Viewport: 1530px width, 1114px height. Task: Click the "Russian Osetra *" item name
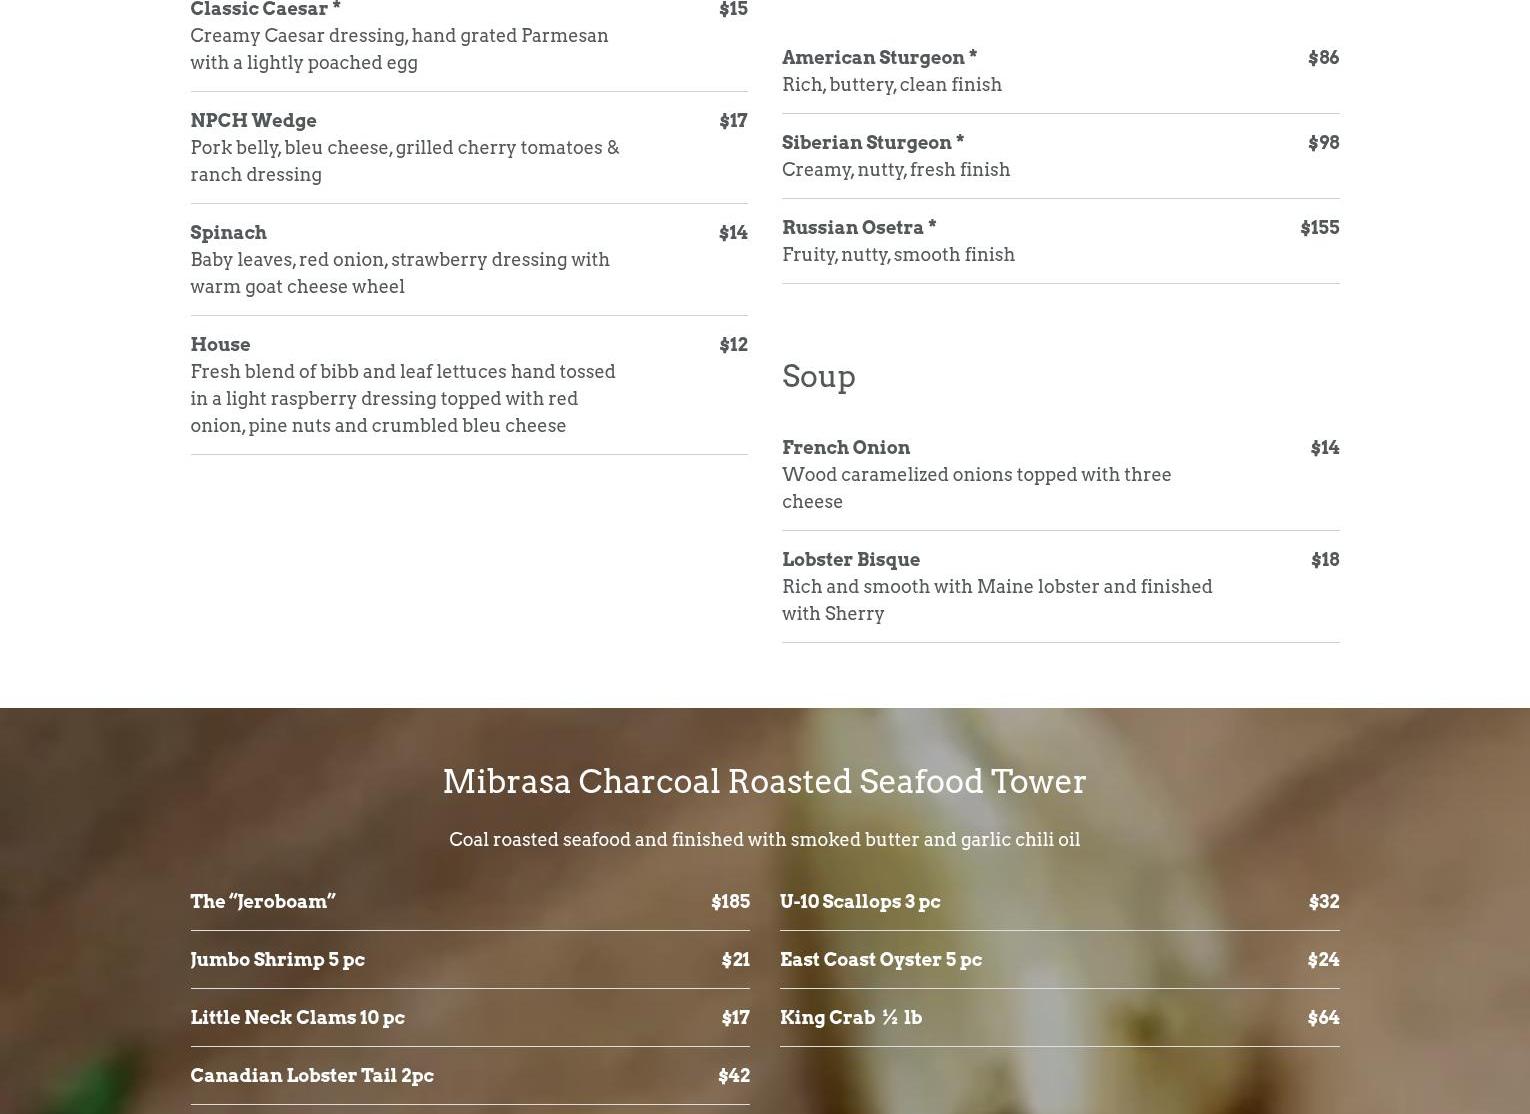pyautogui.click(x=859, y=227)
